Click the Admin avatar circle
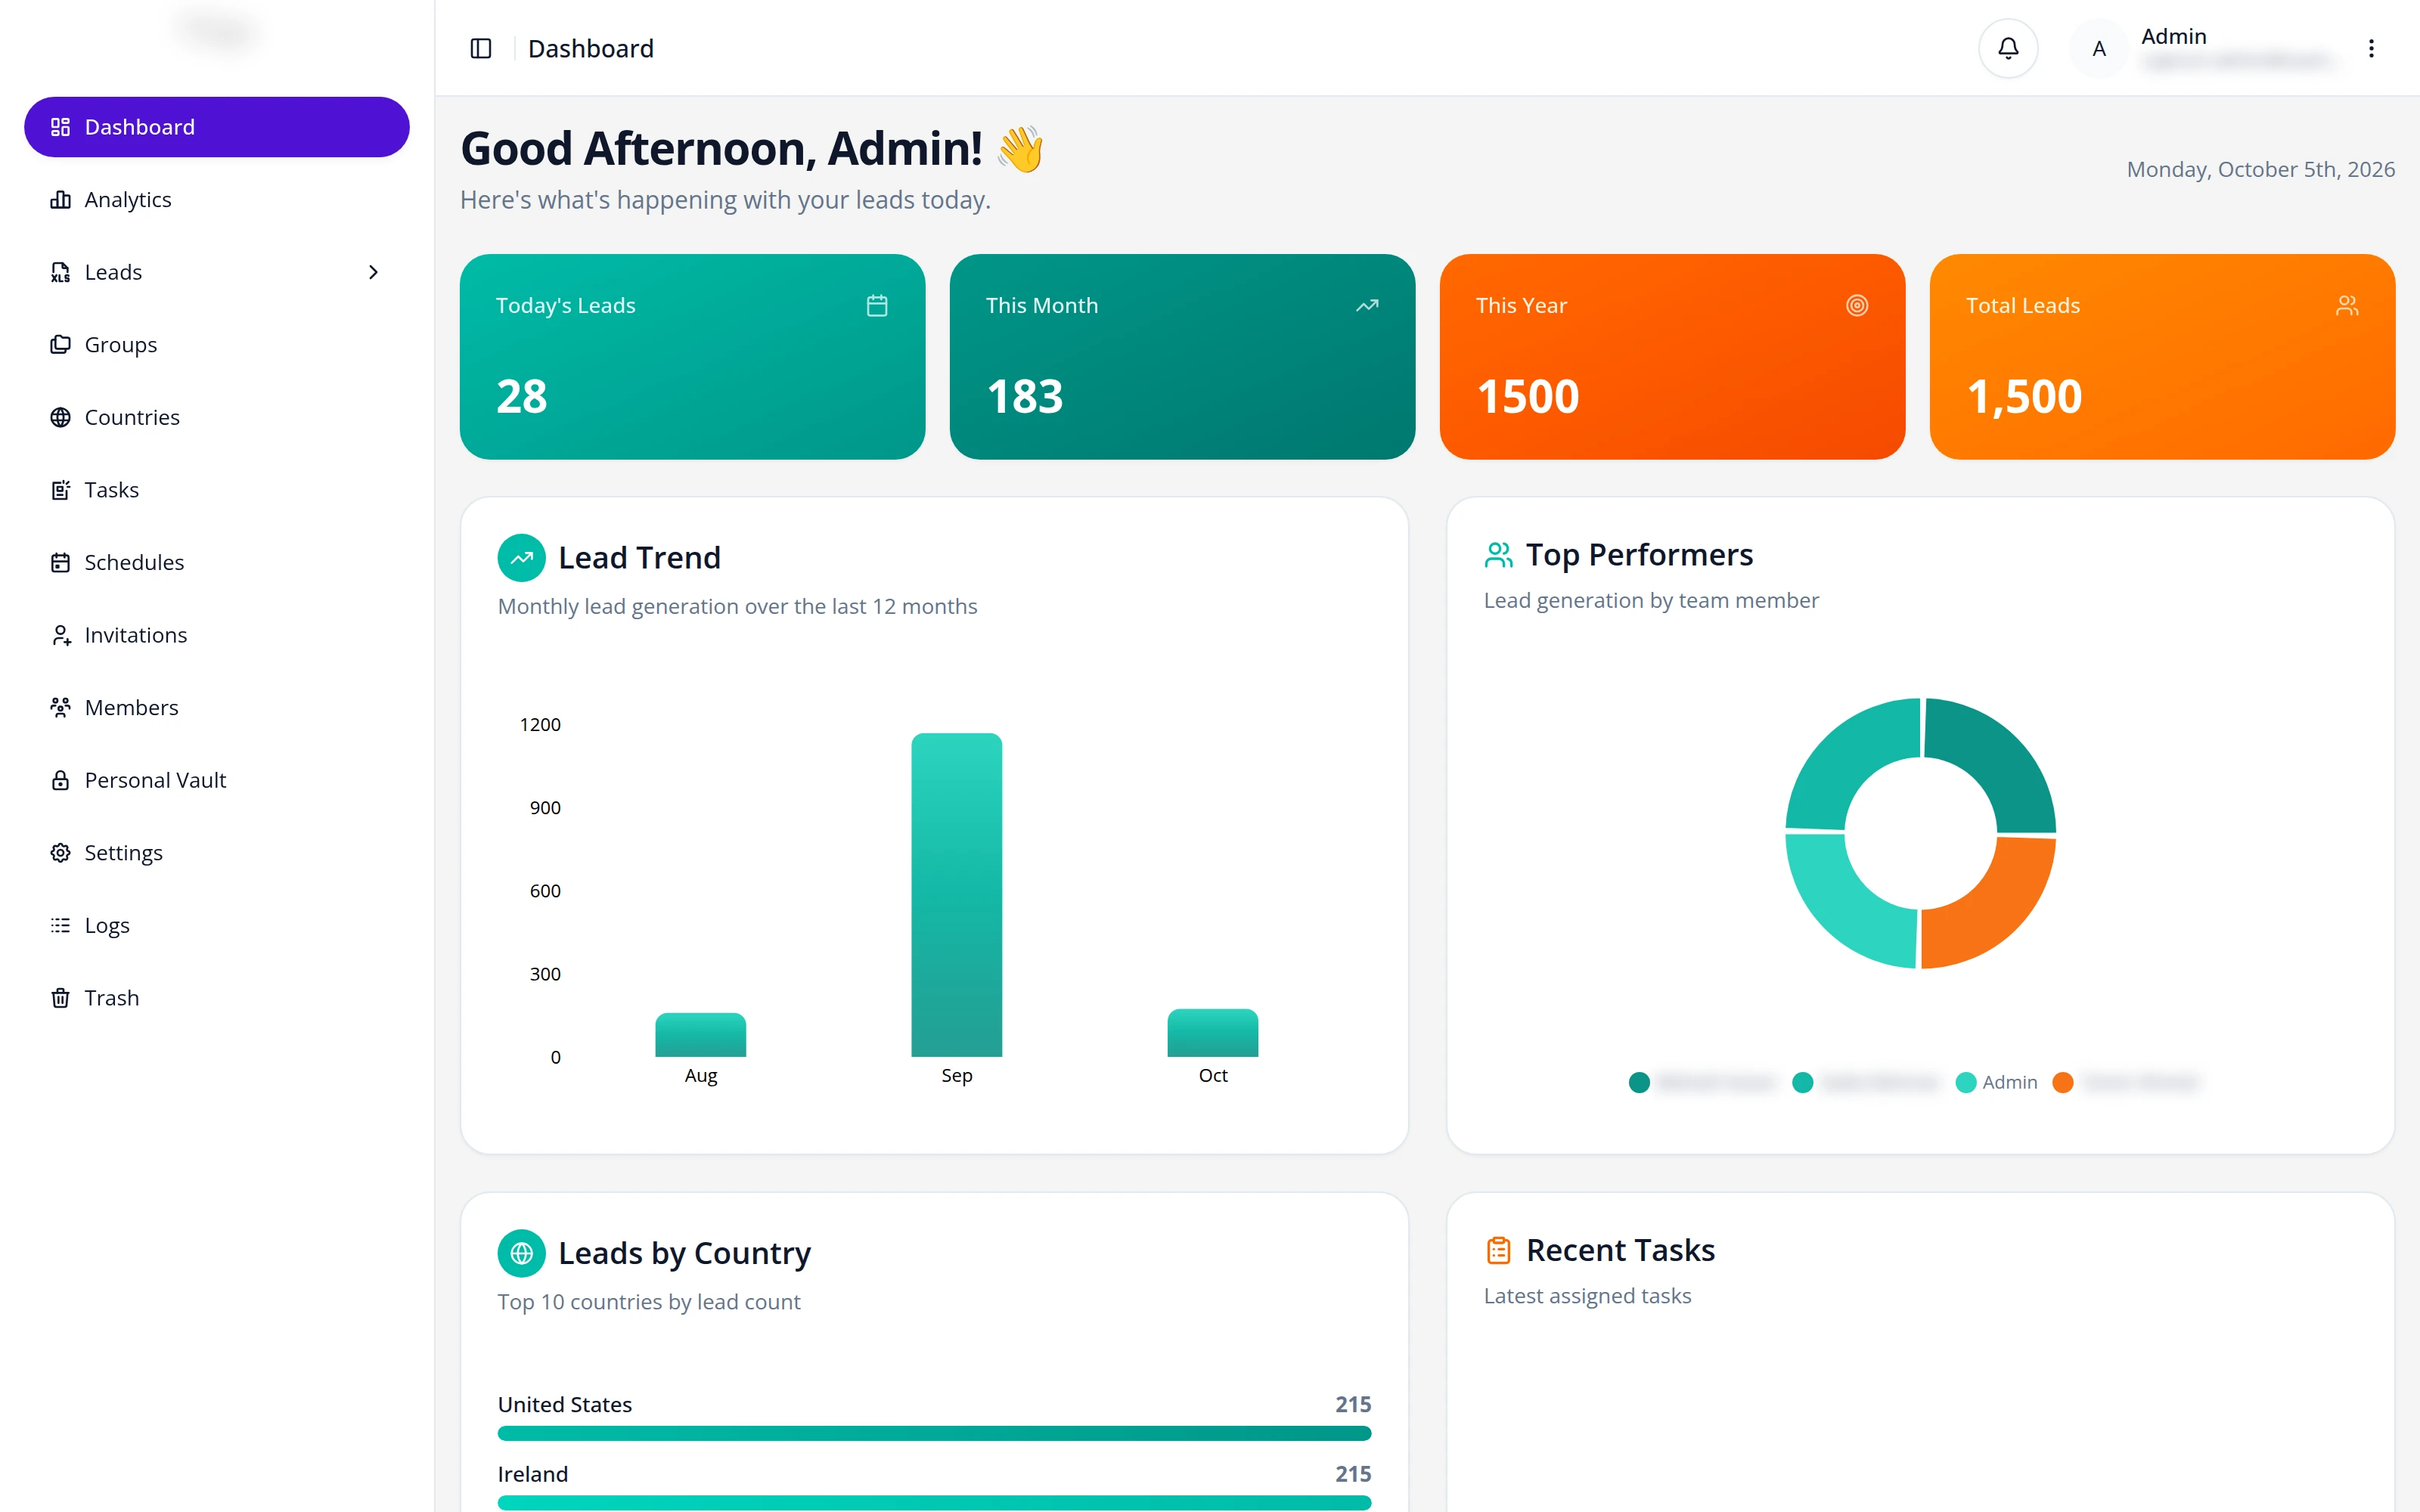This screenshot has width=2420, height=1512. 2099,48
